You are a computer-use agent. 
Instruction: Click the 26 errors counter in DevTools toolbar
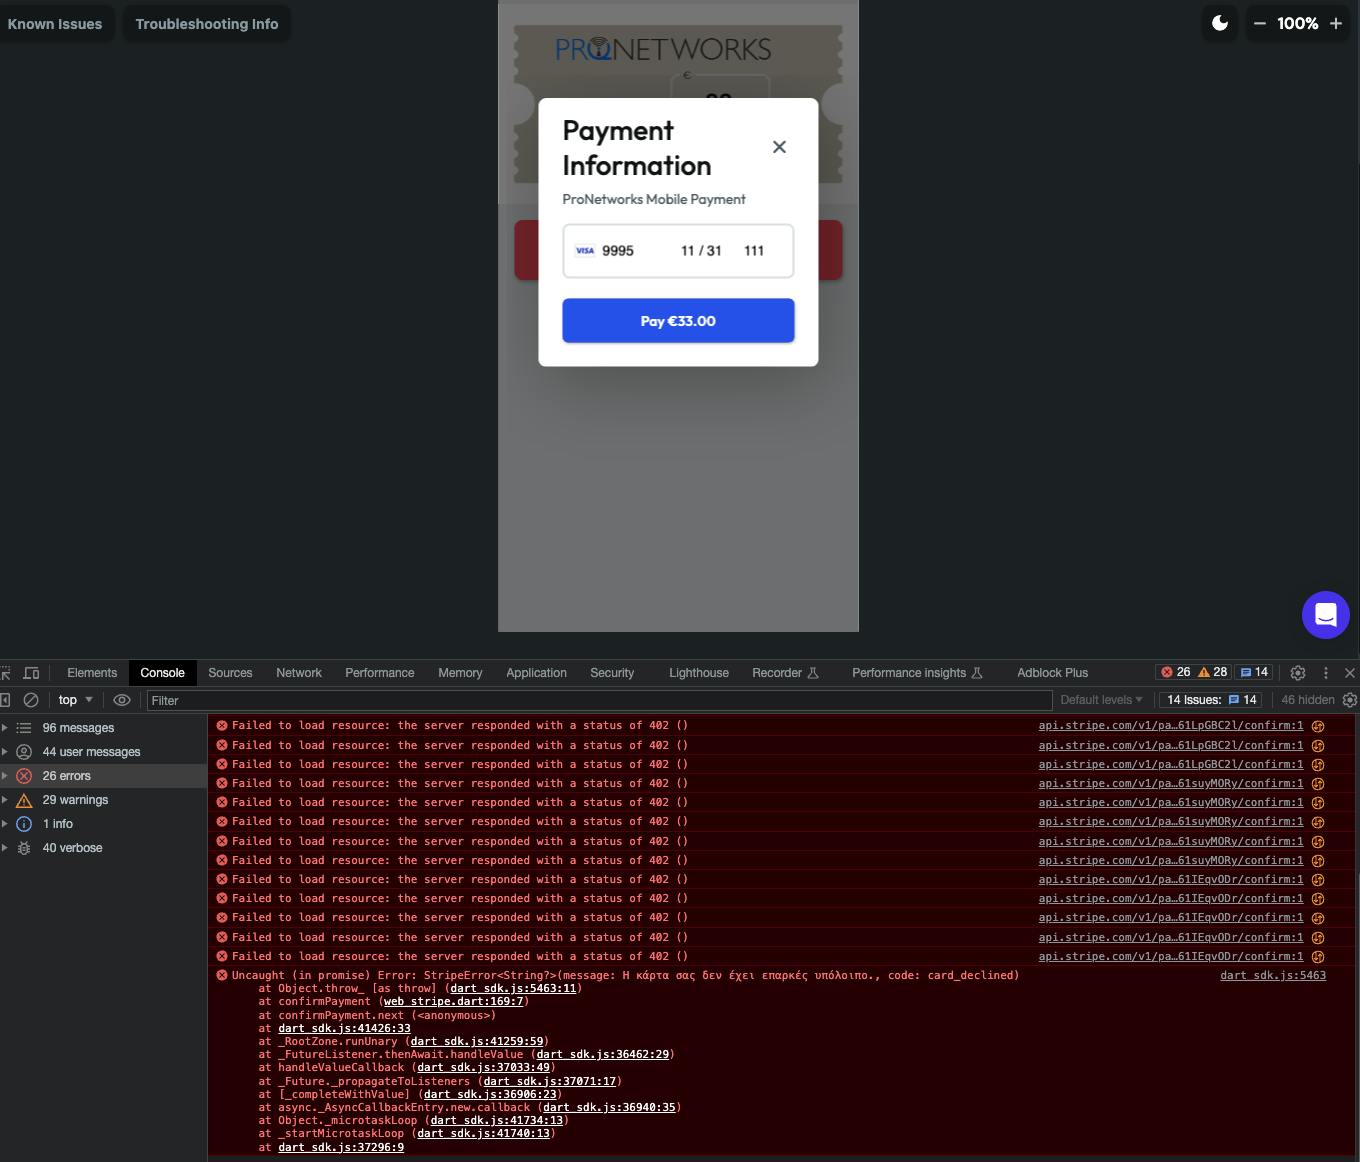click(1176, 672)
